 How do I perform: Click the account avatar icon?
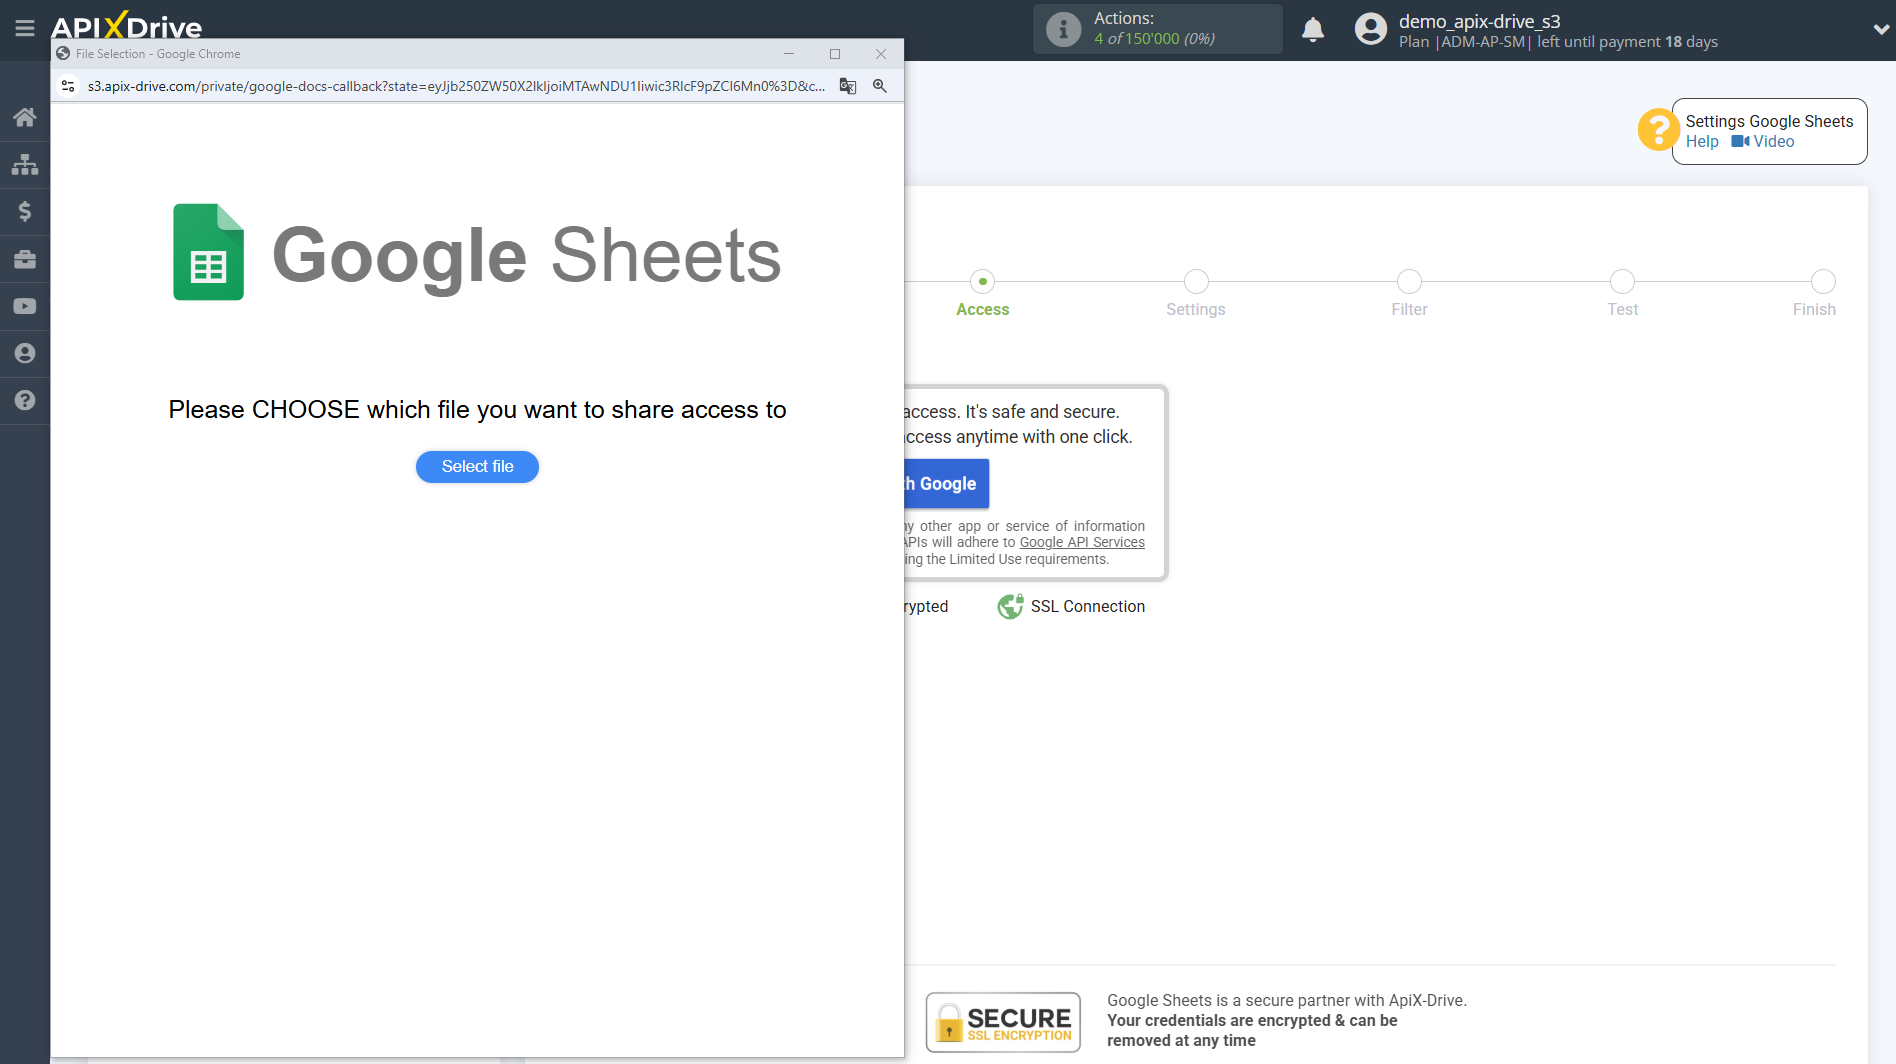pyautogui.click(x=1370, y=29)
